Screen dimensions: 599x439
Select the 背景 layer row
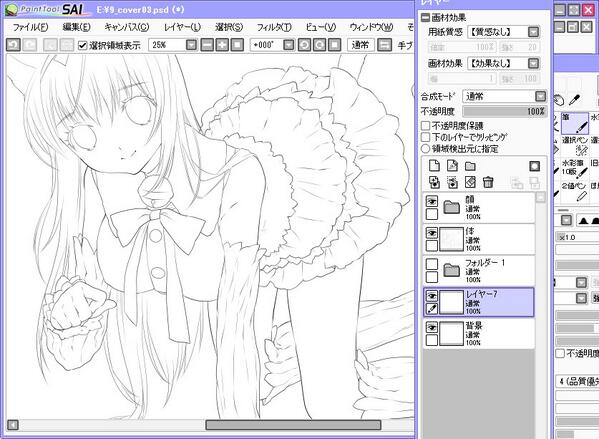[x=479, y=334]
